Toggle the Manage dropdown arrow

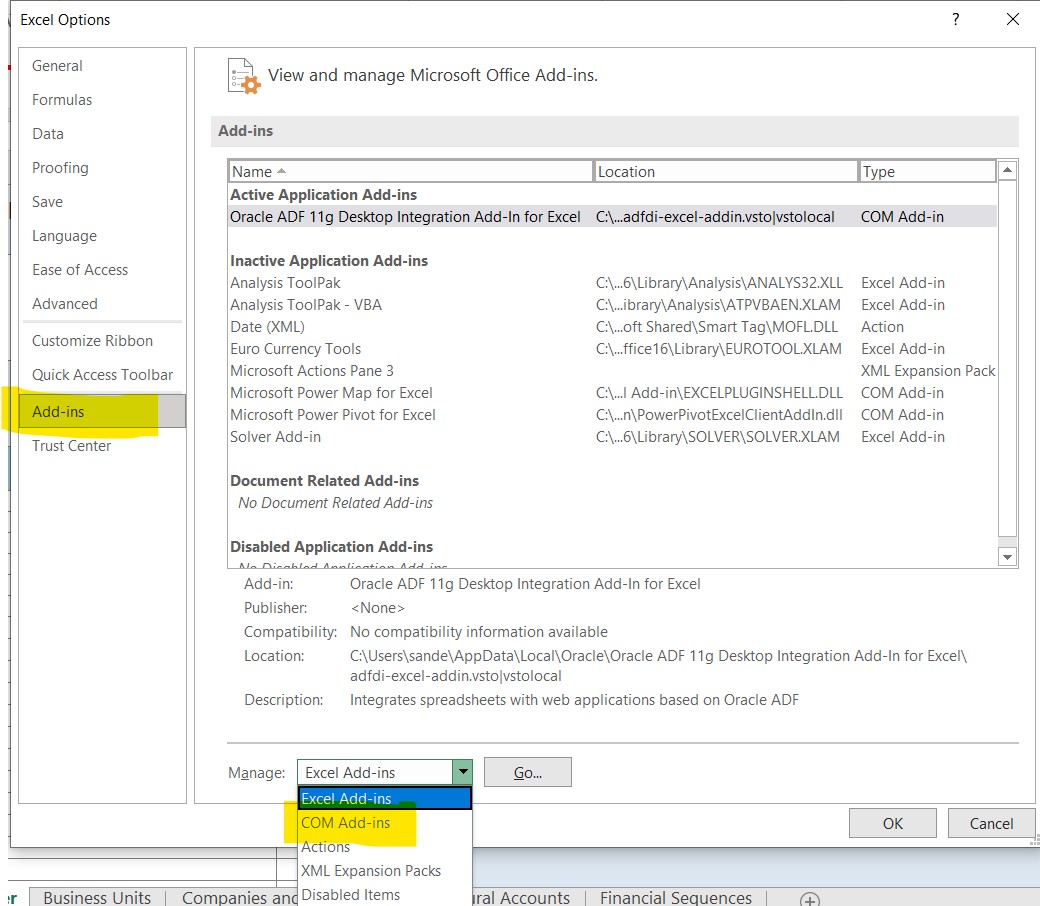pos(462,772)
